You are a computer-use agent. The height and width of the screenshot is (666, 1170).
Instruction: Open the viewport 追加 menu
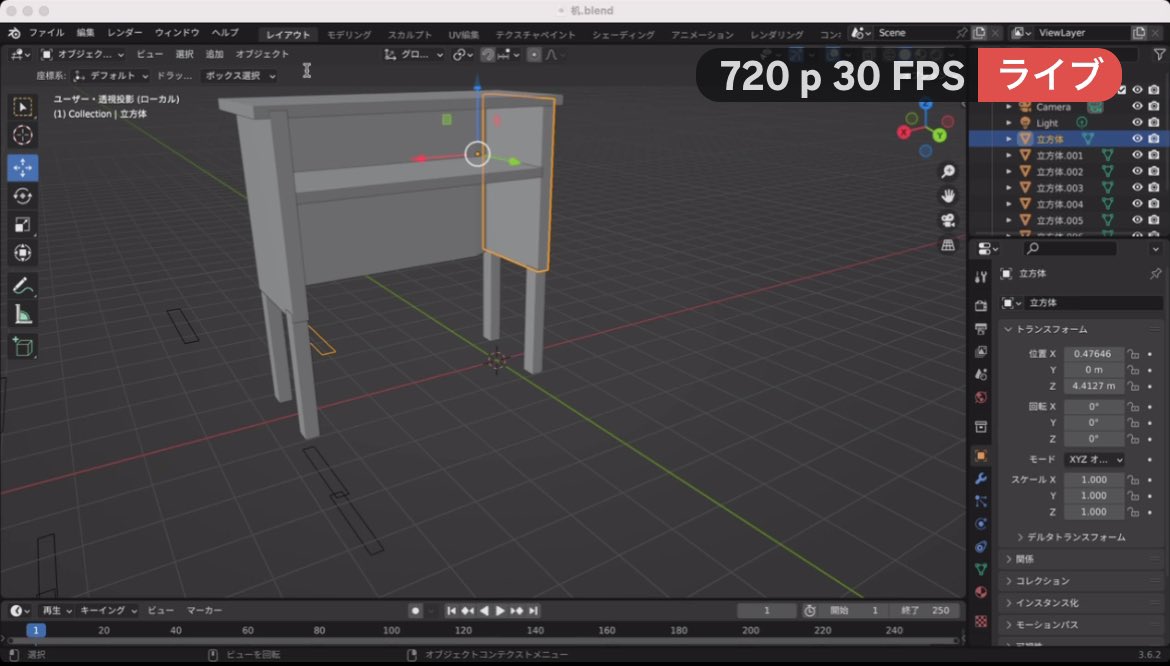(x=214, y=54)
